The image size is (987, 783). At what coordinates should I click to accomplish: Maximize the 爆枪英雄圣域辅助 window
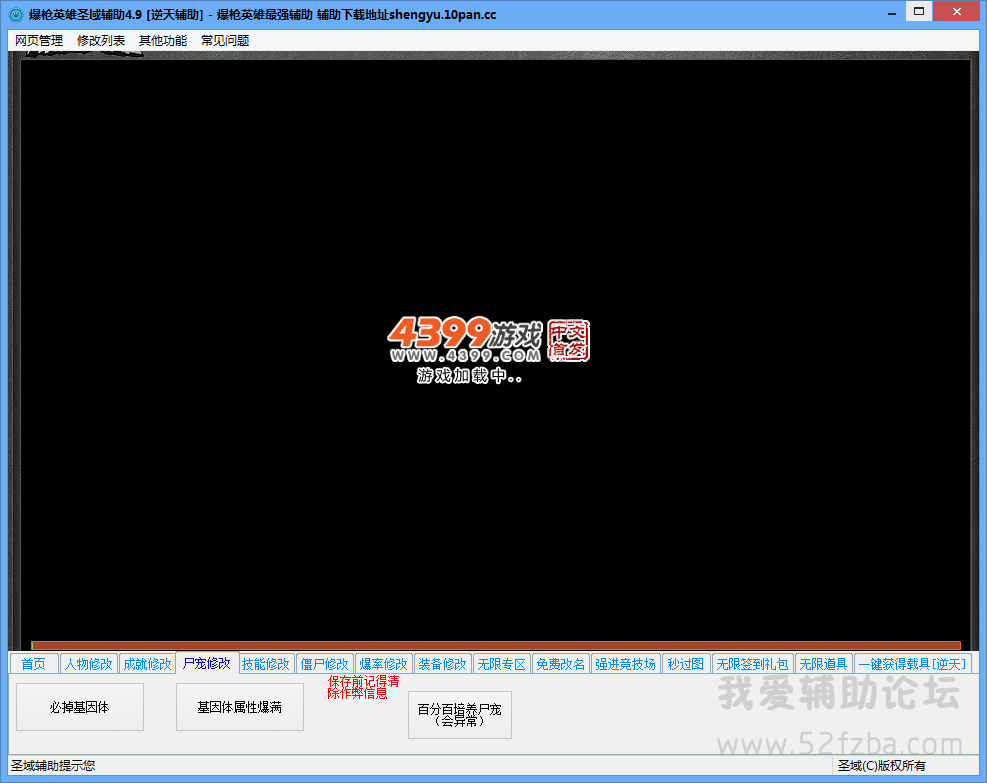(x=919, y=11)
